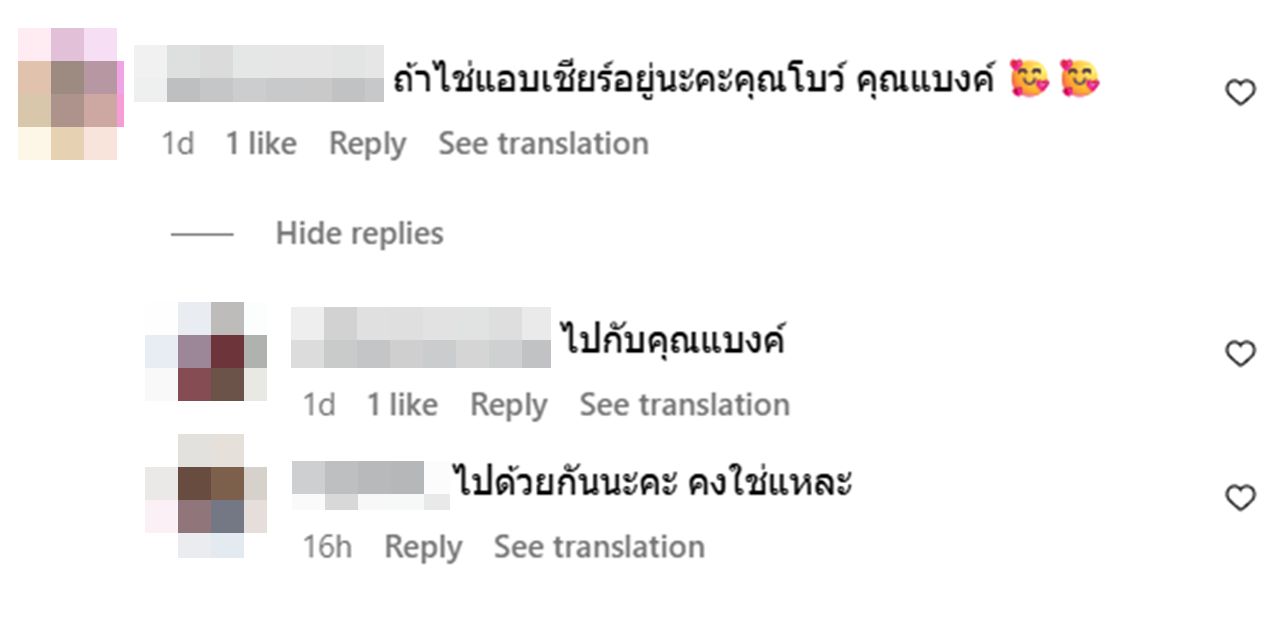Open the blurred username on the top comment

[259, 74]
